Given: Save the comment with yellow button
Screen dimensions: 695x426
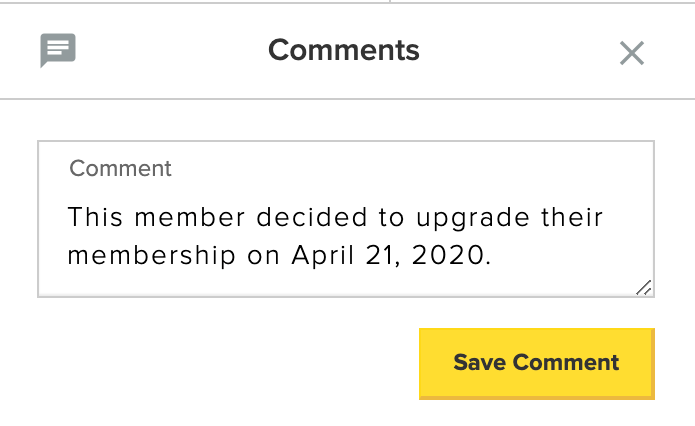Looking at the screenshot, I should click(x=536, y=362).
